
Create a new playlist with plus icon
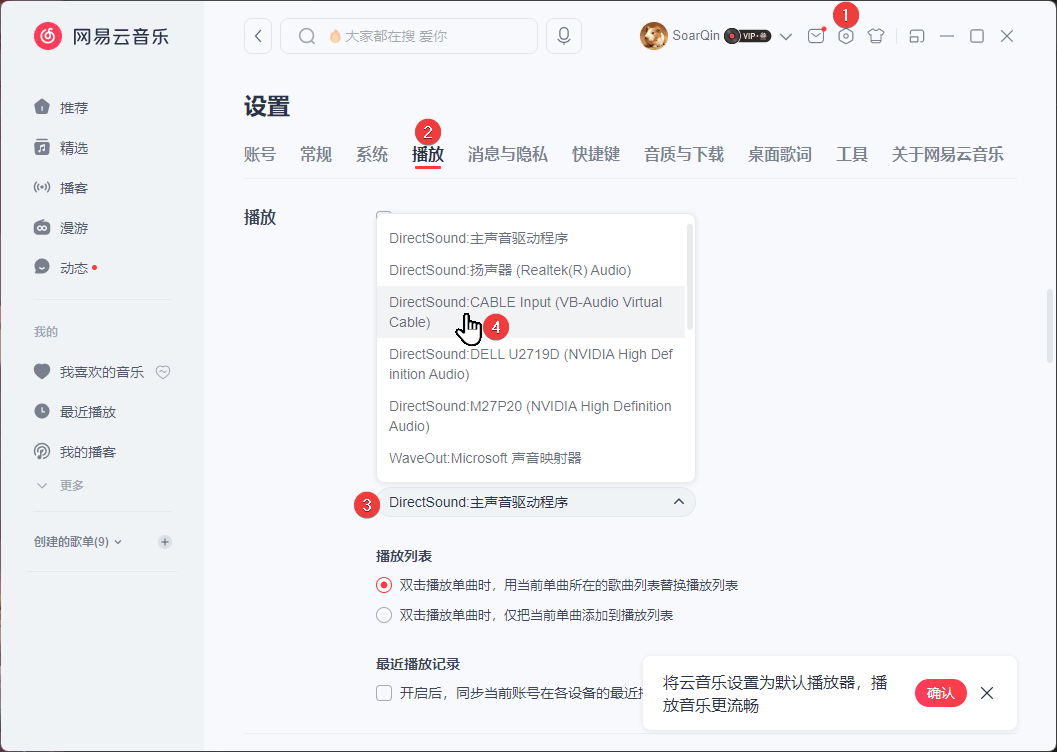pos(163,541)
